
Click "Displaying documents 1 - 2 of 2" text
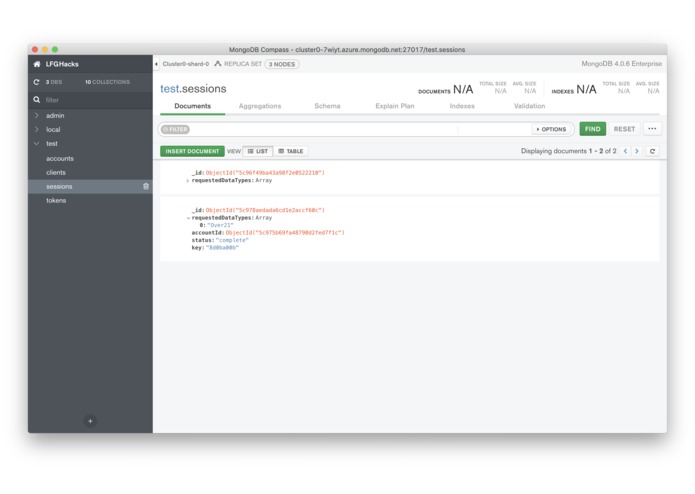[568, 151]
